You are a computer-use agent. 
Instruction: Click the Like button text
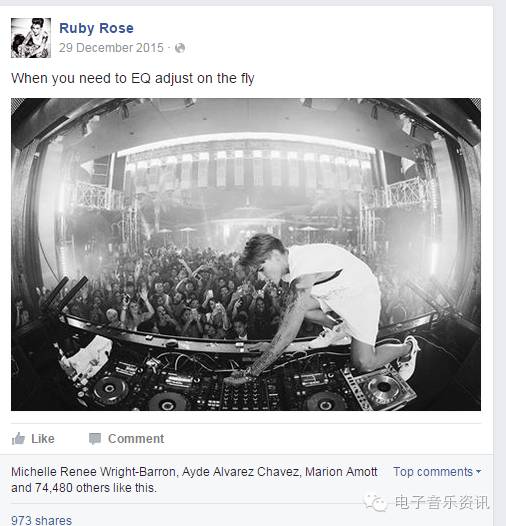[43, 439]
